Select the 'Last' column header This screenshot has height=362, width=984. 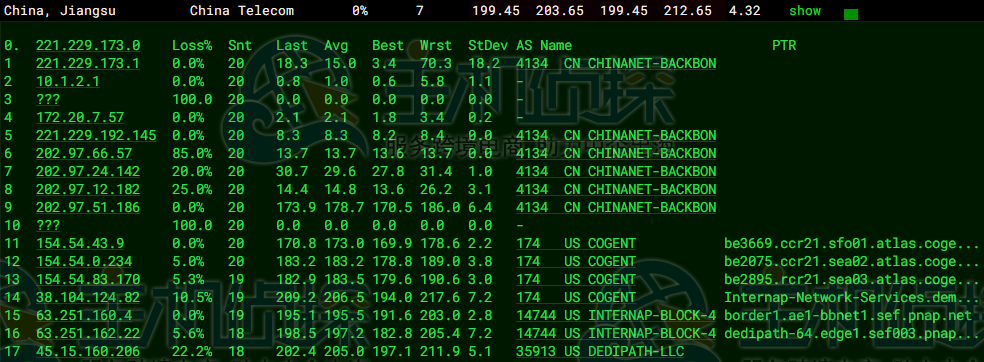[292, 46]
